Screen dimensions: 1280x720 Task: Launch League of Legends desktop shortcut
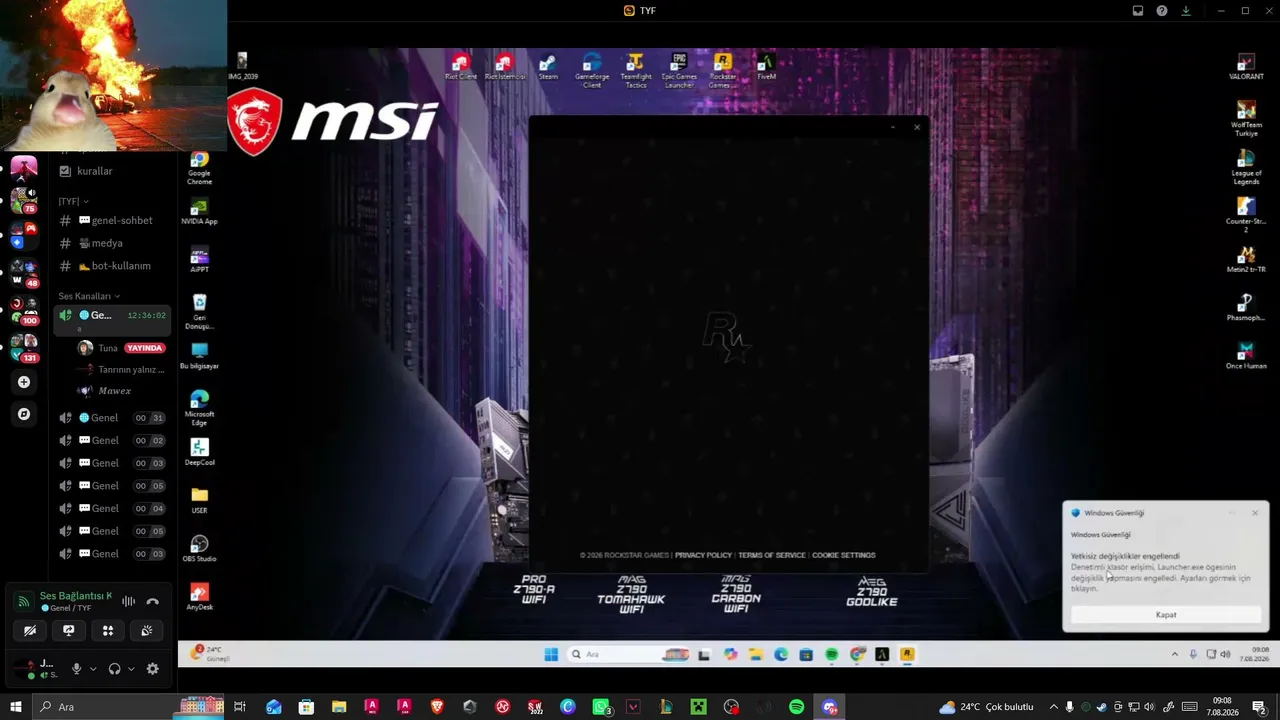(x=1246, y=168)
